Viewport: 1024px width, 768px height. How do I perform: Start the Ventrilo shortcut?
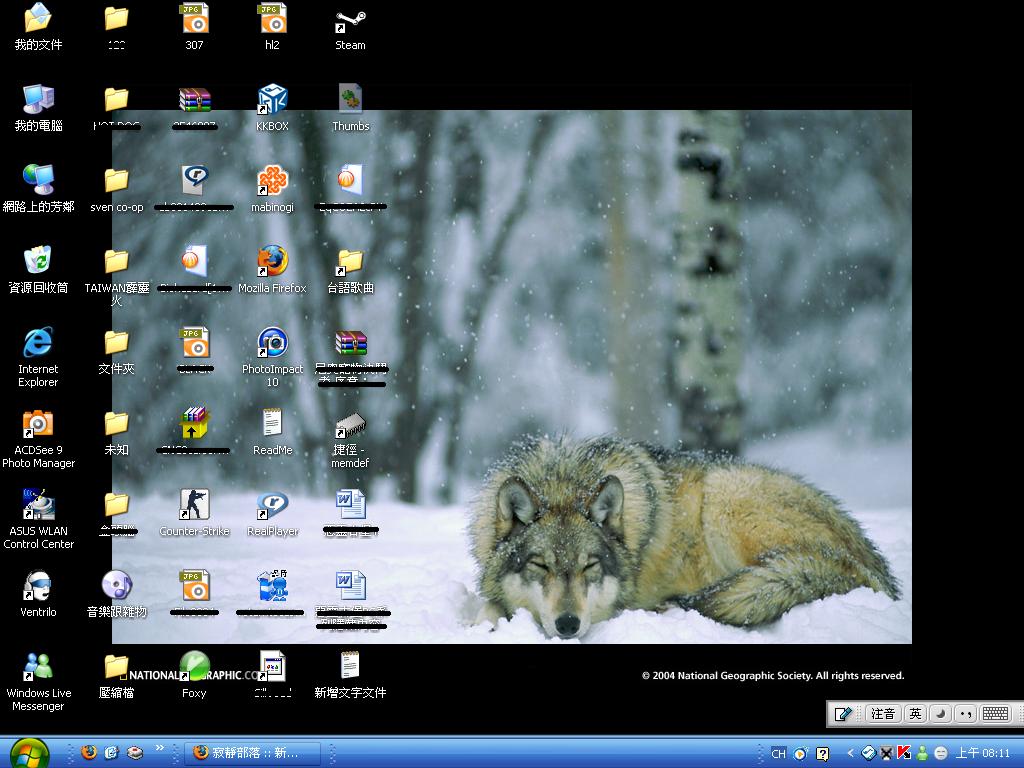[x=38, y=594]
